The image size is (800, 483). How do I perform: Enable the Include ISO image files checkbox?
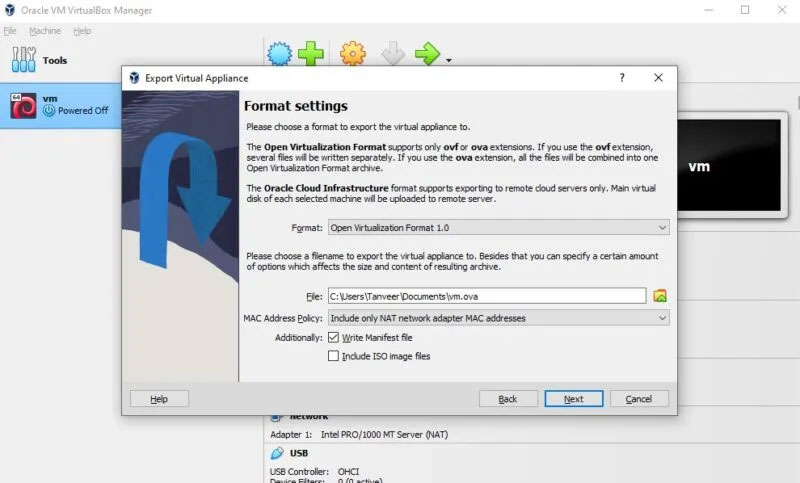click(x=333, y=355)
